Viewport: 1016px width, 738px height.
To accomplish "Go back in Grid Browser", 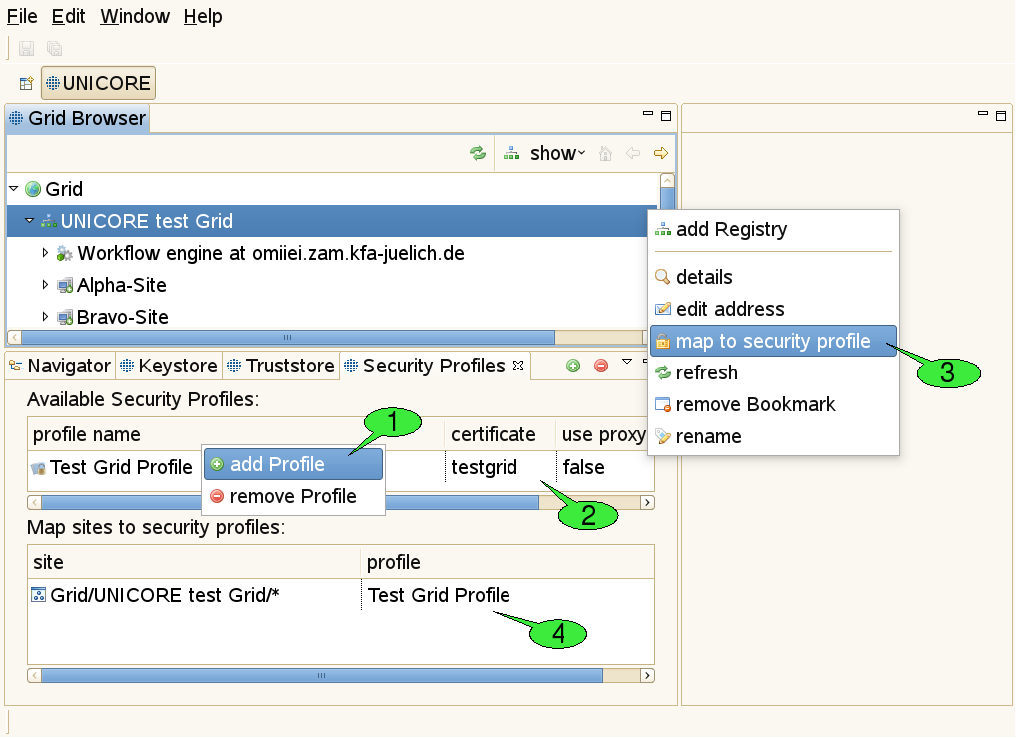I will coord(633,154).
